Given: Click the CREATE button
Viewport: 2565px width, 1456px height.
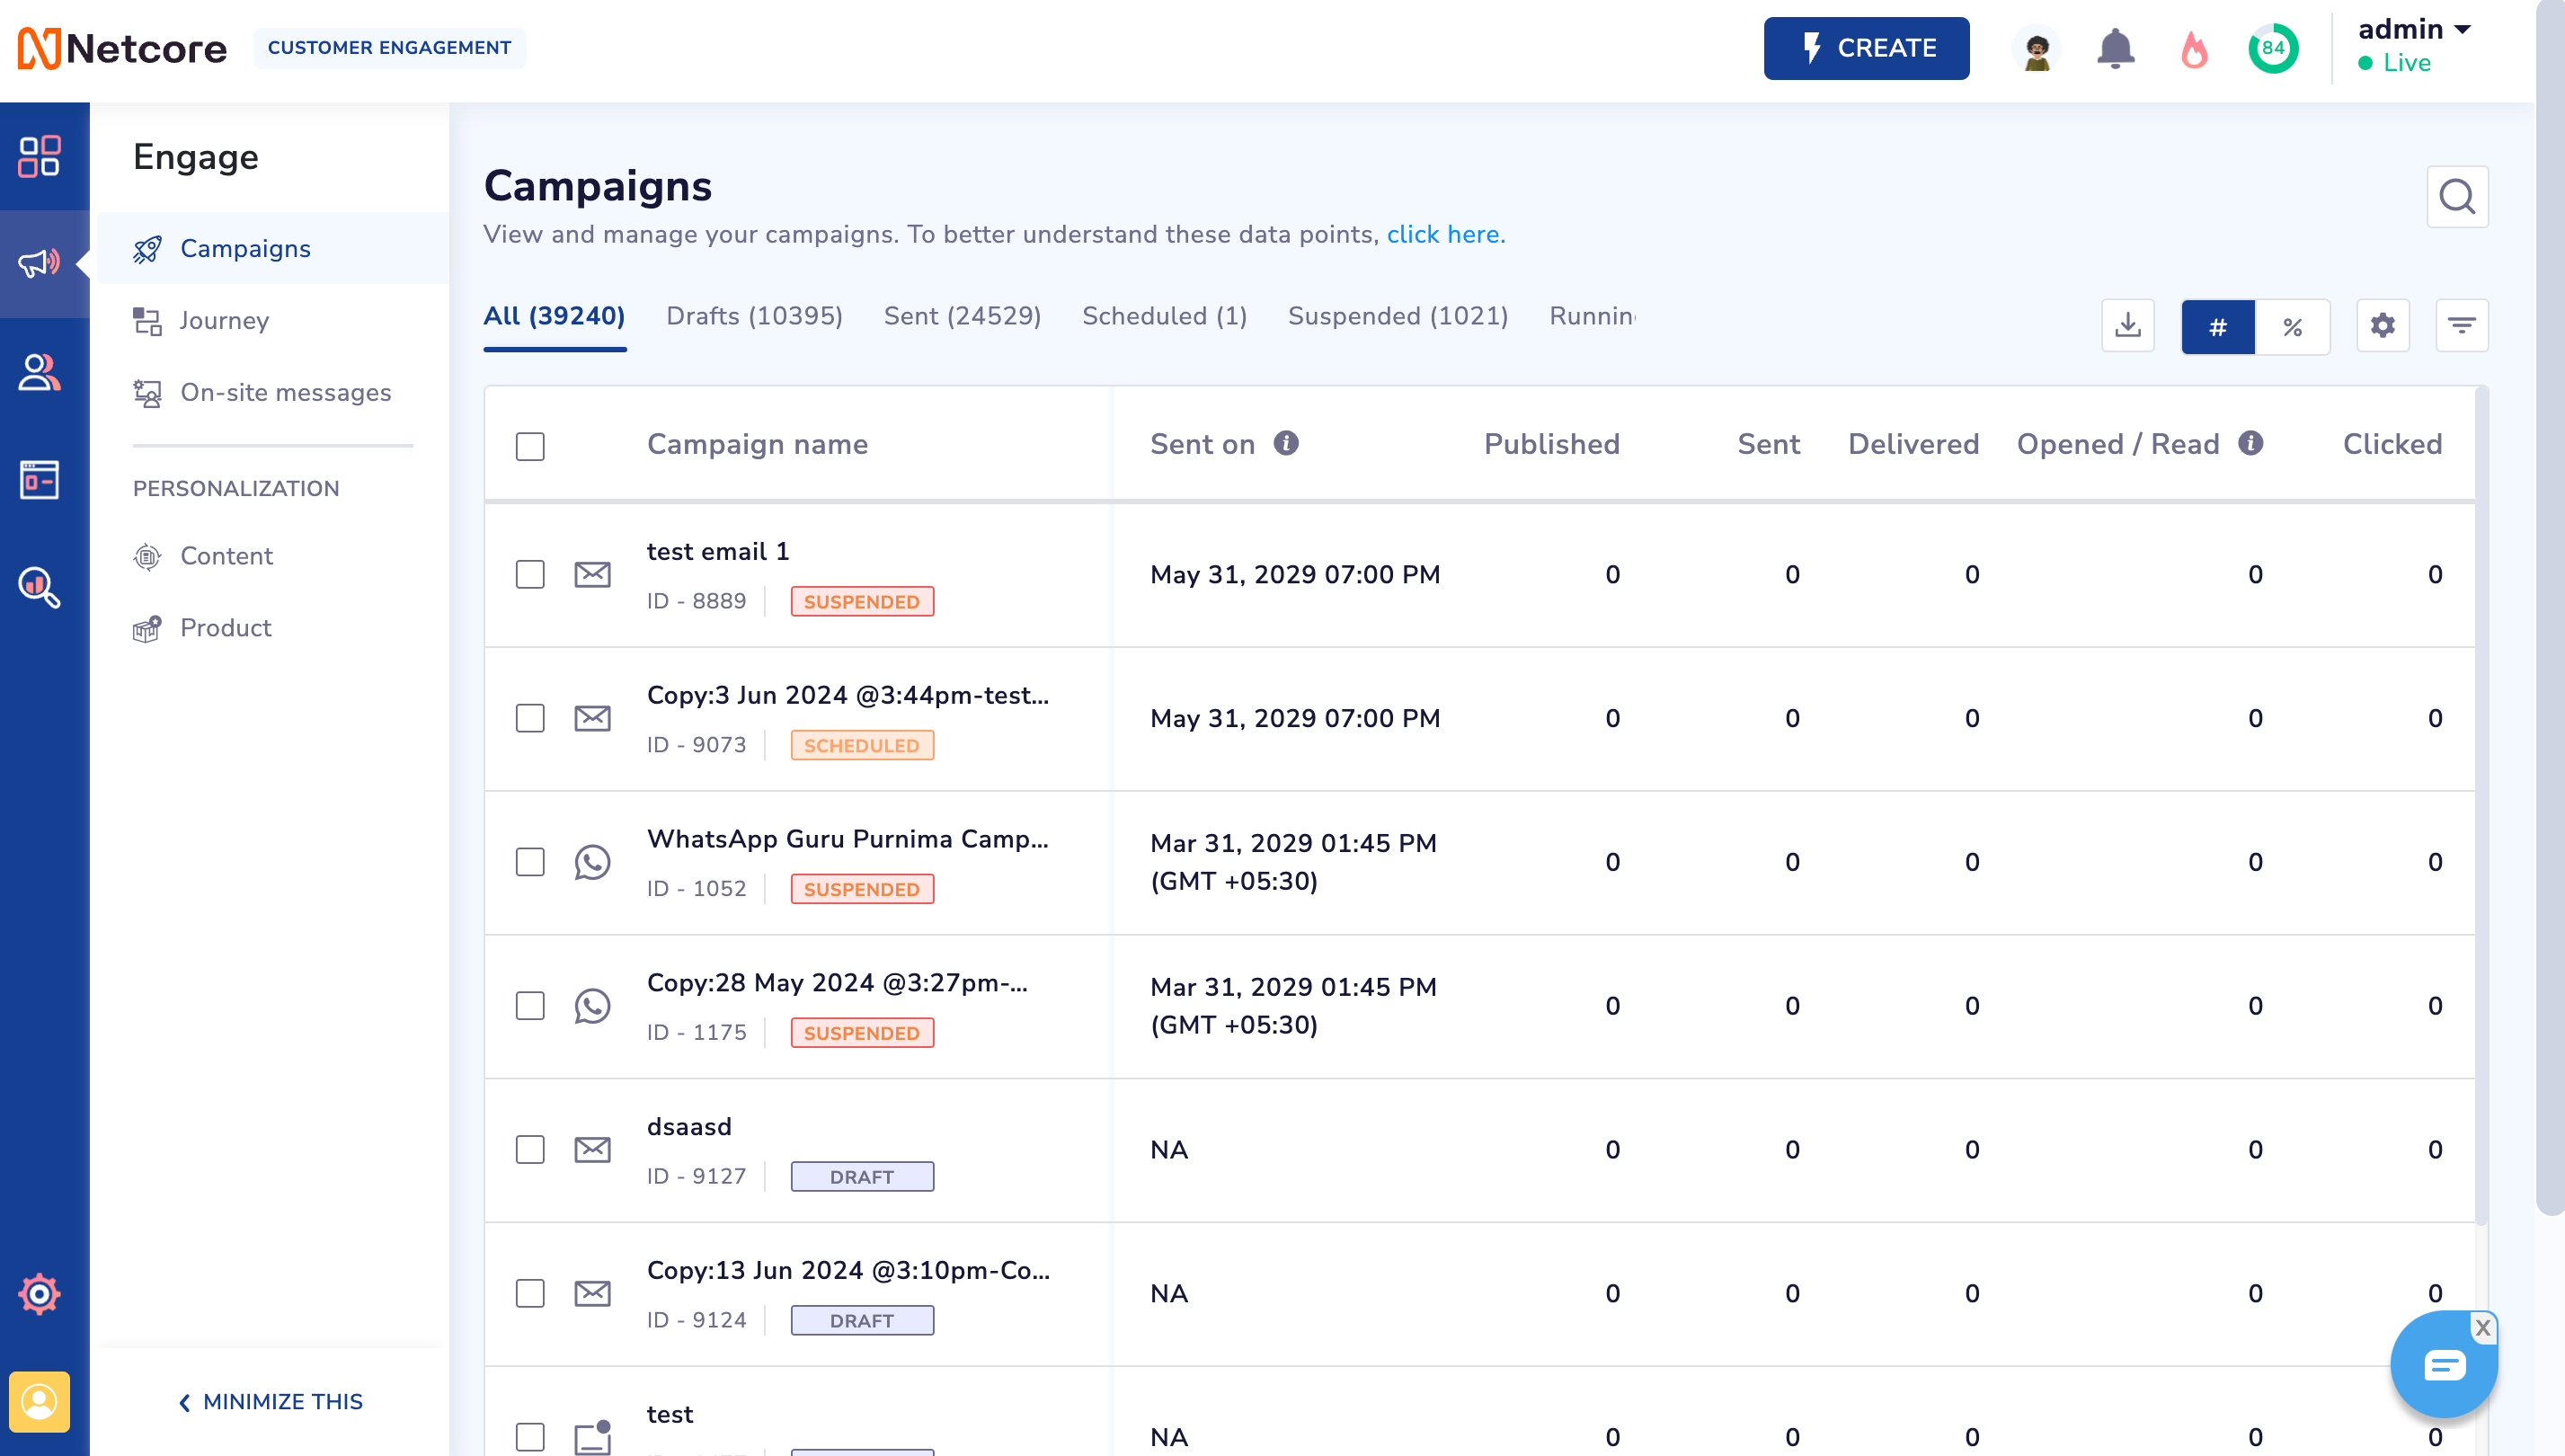Looking at the screenshot, I should point(1866,48).
